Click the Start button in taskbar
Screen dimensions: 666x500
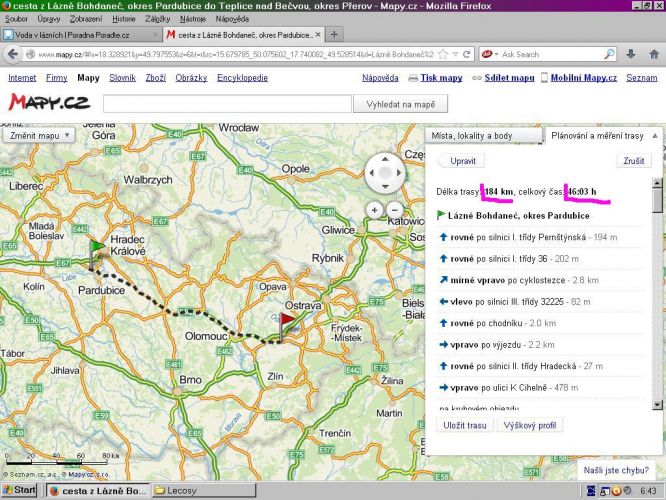(19, 490)
